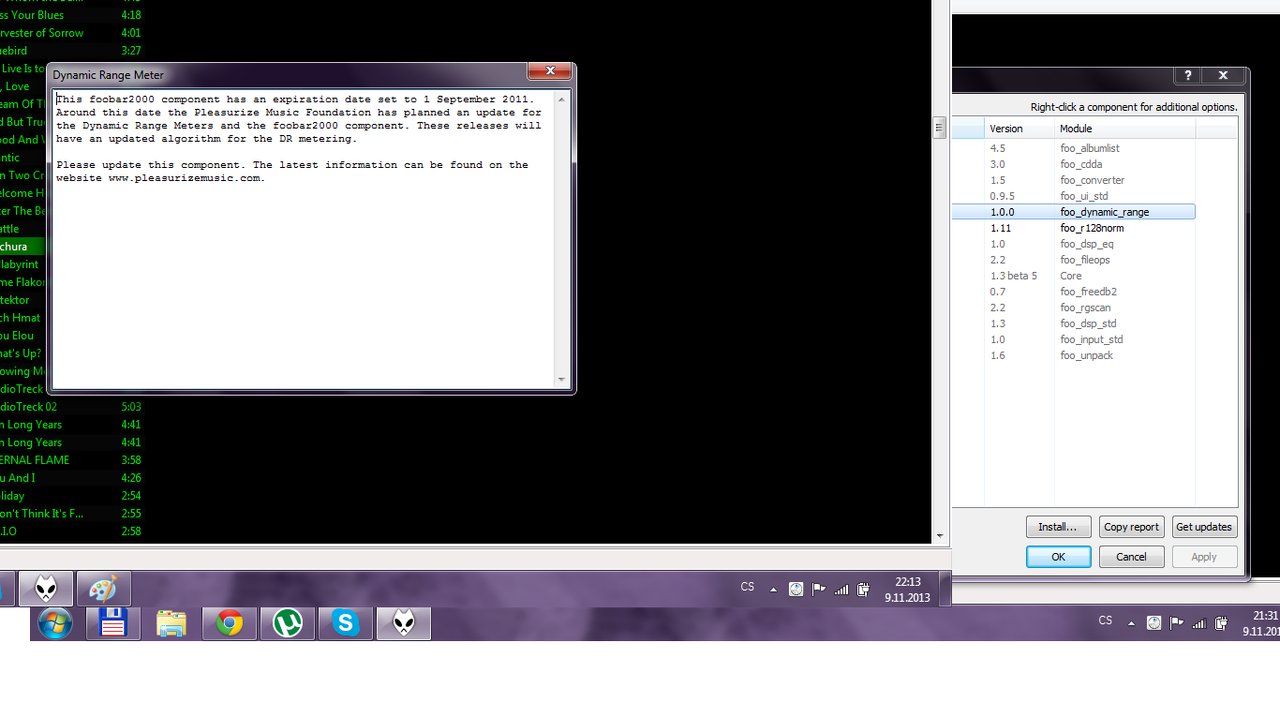Show hidden tray icons near 21:31 clock
The height and width of the screenshot is (720, 1280).
[x=1131, y=623]
